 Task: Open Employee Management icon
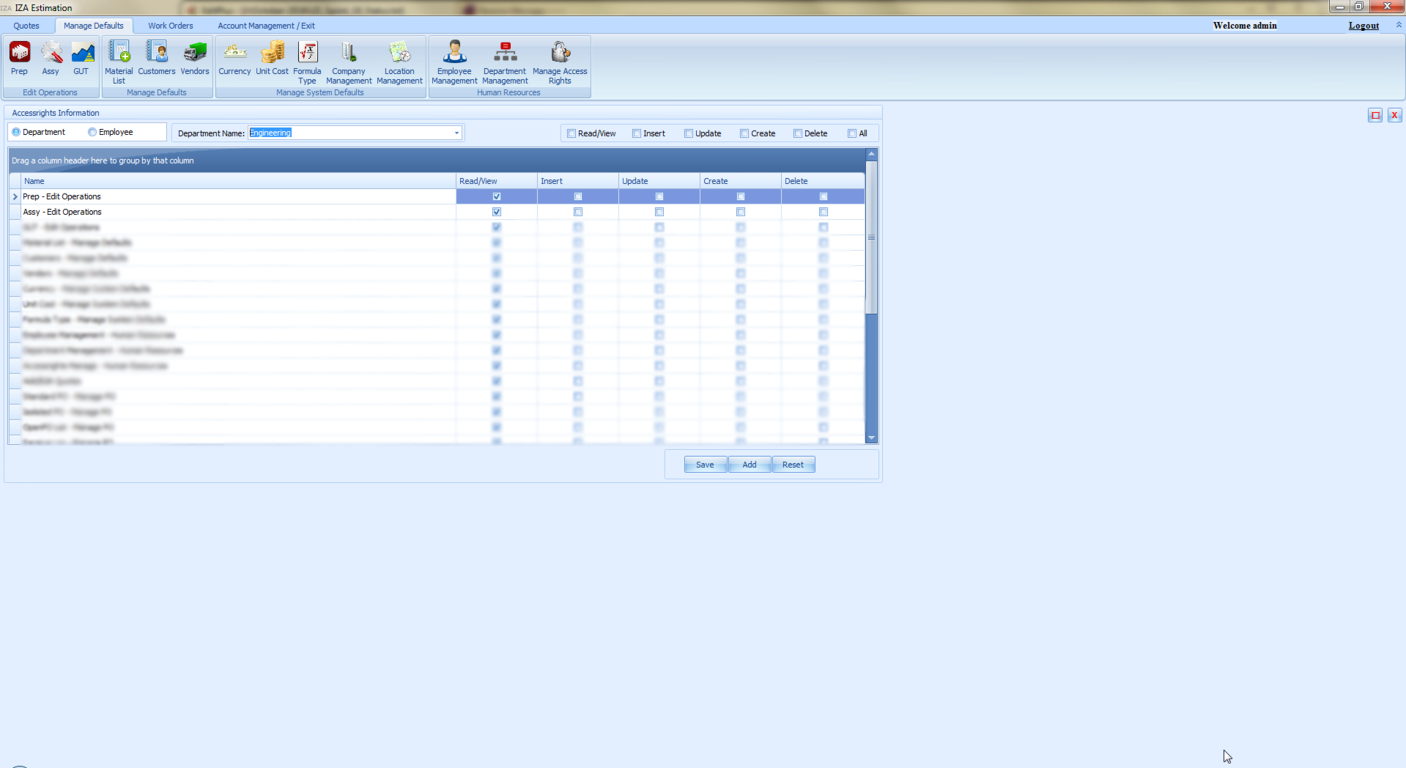(x=454, y=60)
